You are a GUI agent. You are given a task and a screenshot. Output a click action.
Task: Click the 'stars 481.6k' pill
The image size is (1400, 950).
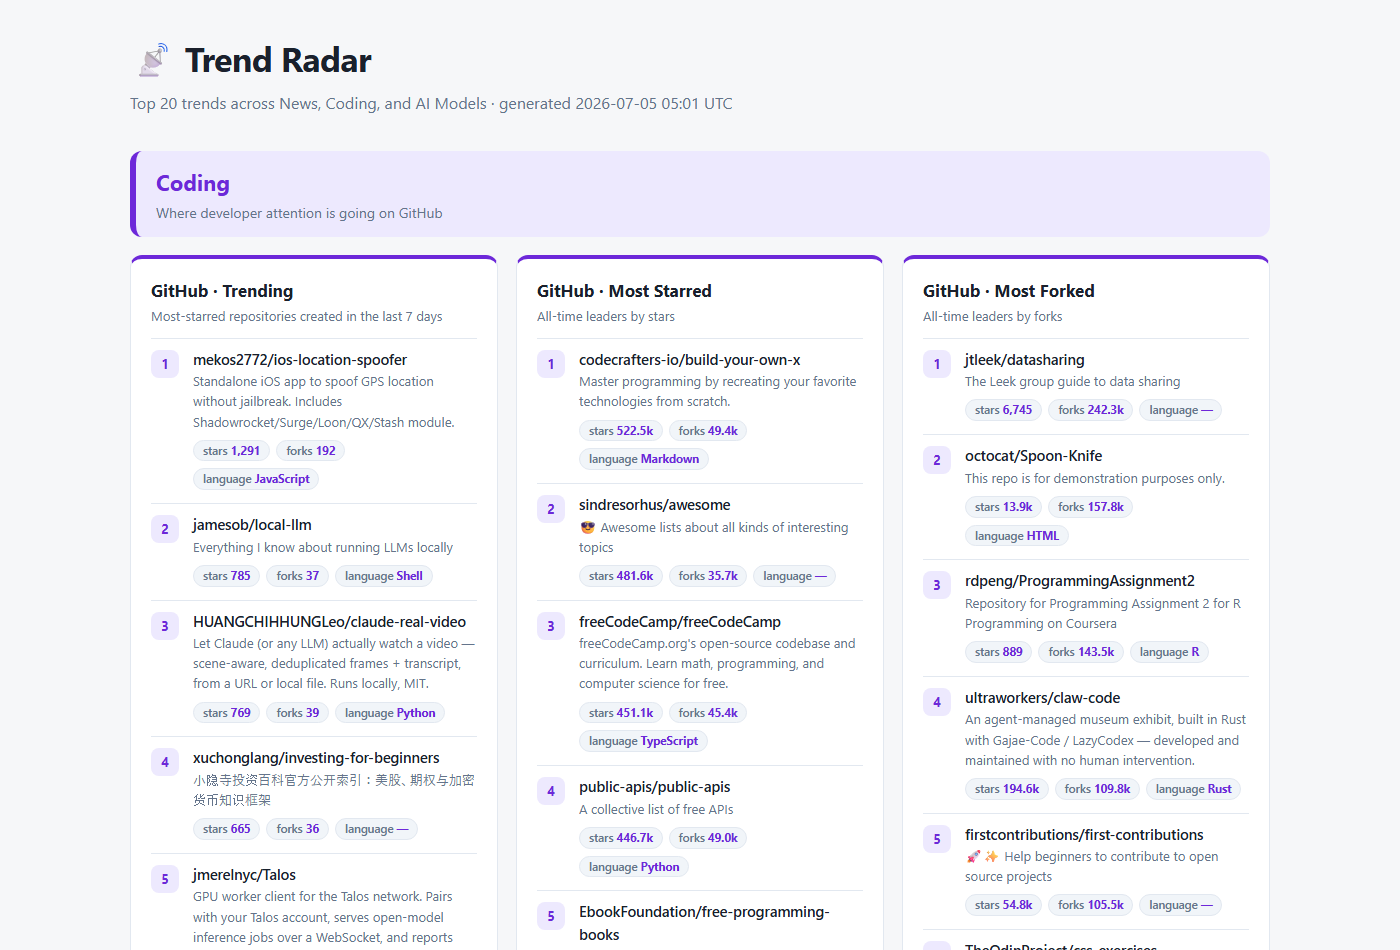pos(621,576)
